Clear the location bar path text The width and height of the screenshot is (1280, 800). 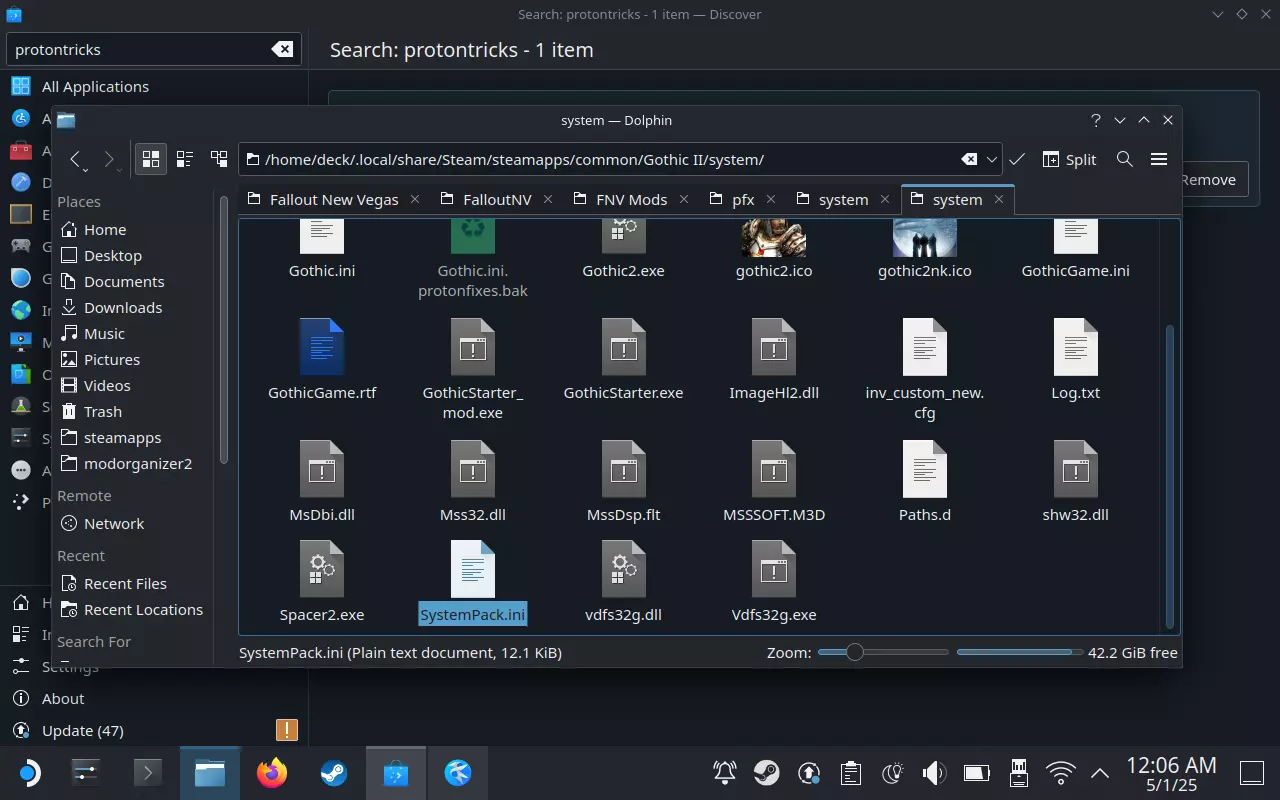coord(969,159)
